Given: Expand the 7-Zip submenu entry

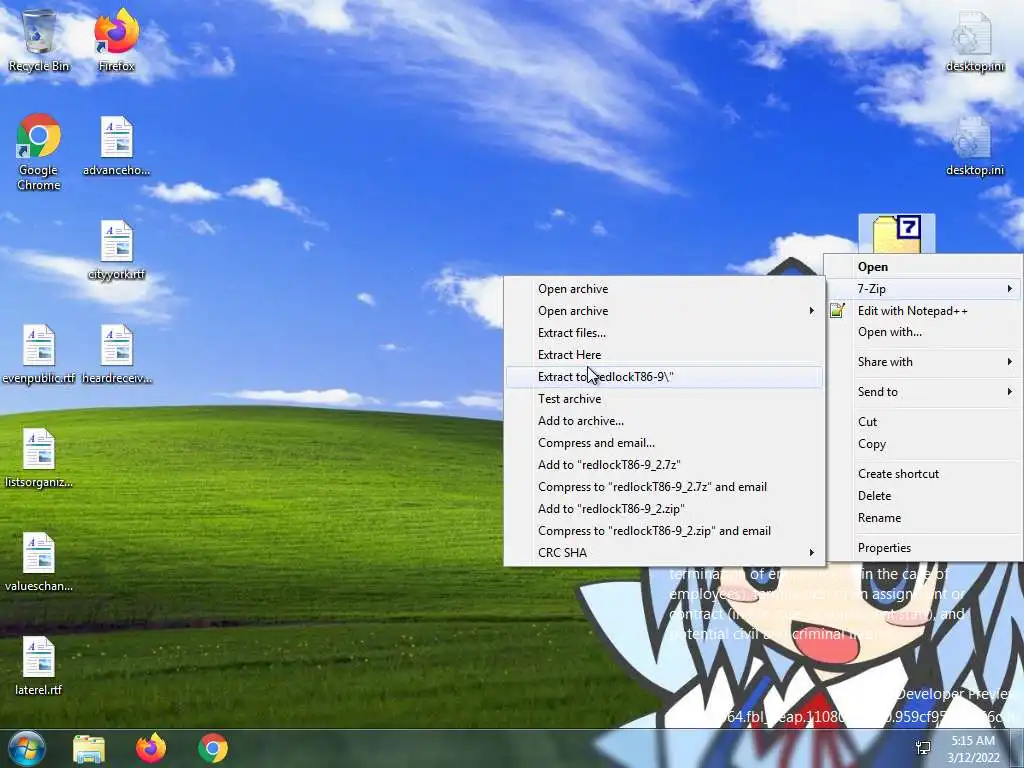Looking at the screenshot, I should point(923,289).
